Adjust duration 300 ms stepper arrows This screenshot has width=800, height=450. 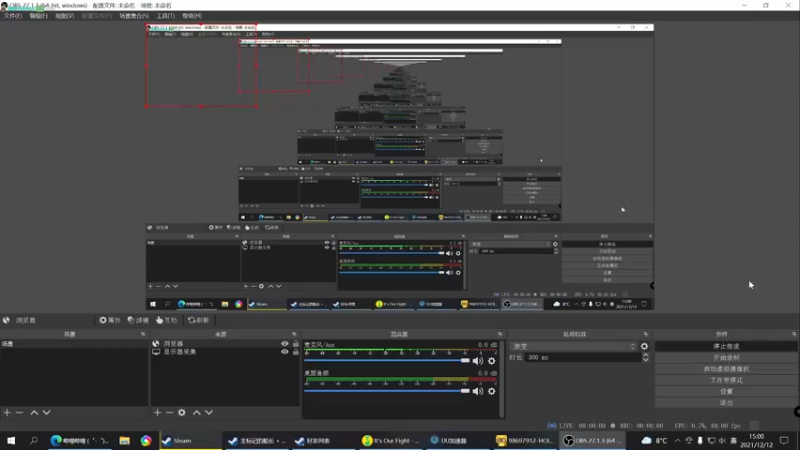coord(645,358)
